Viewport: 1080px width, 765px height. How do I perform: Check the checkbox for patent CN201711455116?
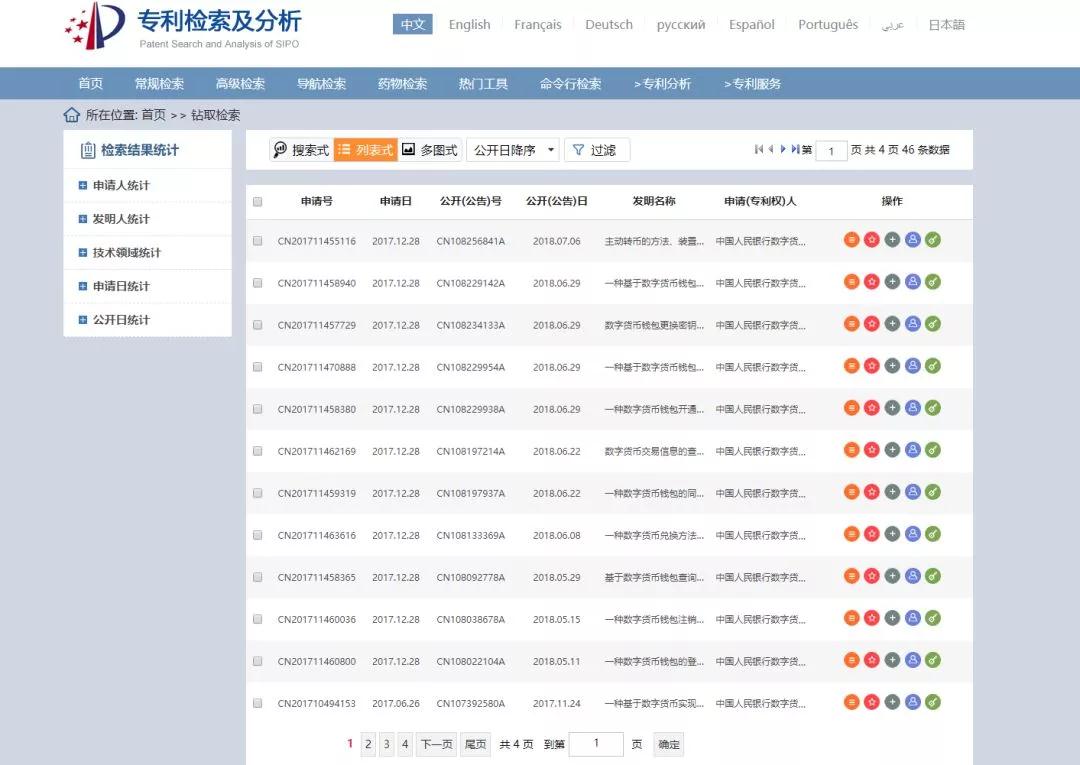pyautogui.click(x=257, y=239)
